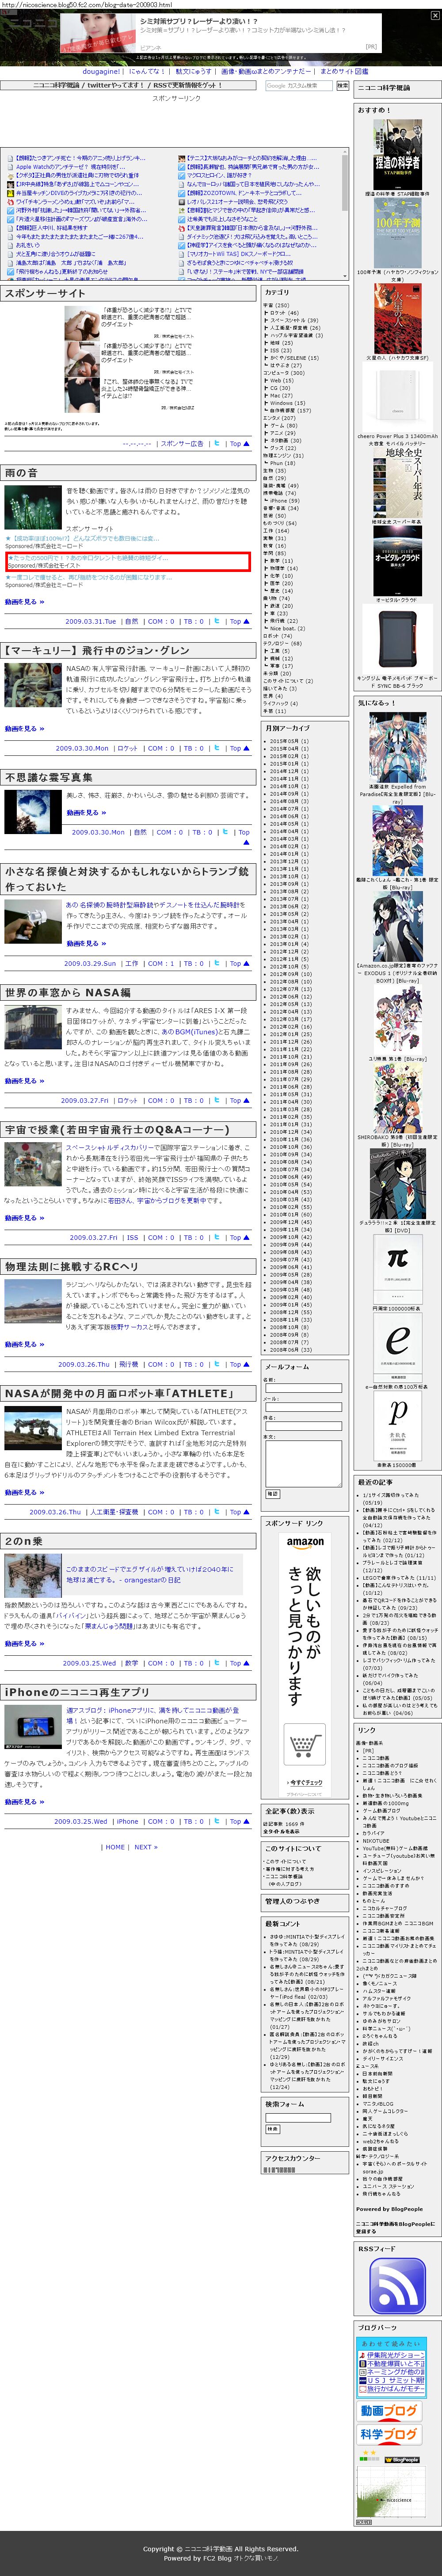Open 宇宙 (250) category
The height and width of the screenshot is (2576, 442).
pos(276,305)
